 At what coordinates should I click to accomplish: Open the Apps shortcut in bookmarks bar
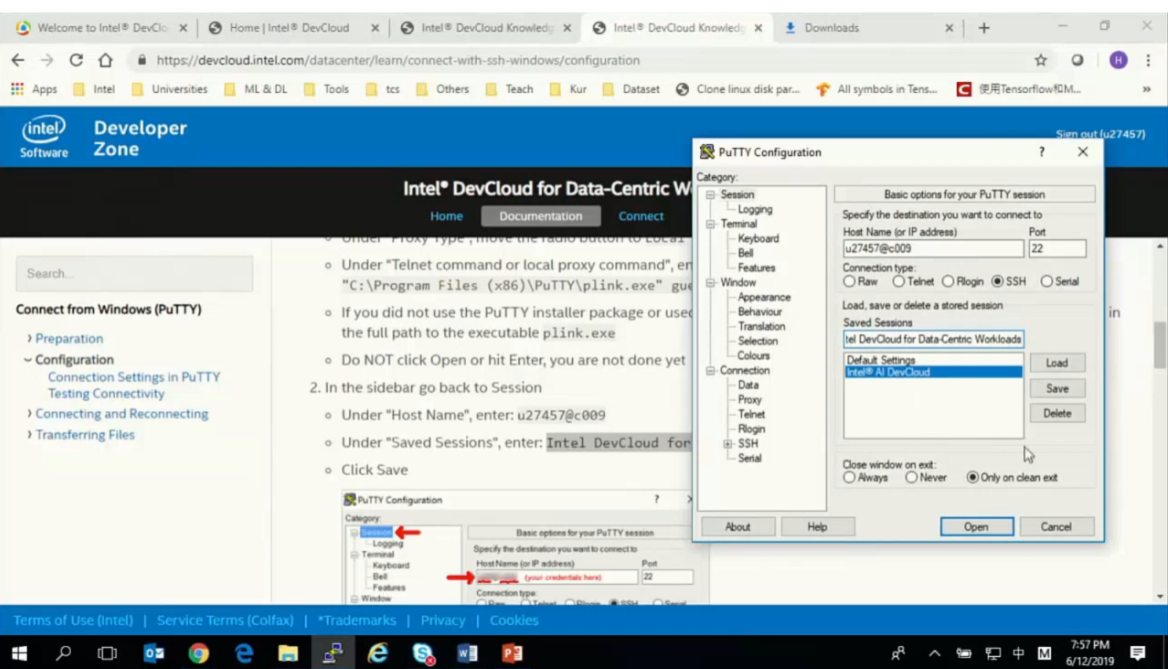click(34, 89)
